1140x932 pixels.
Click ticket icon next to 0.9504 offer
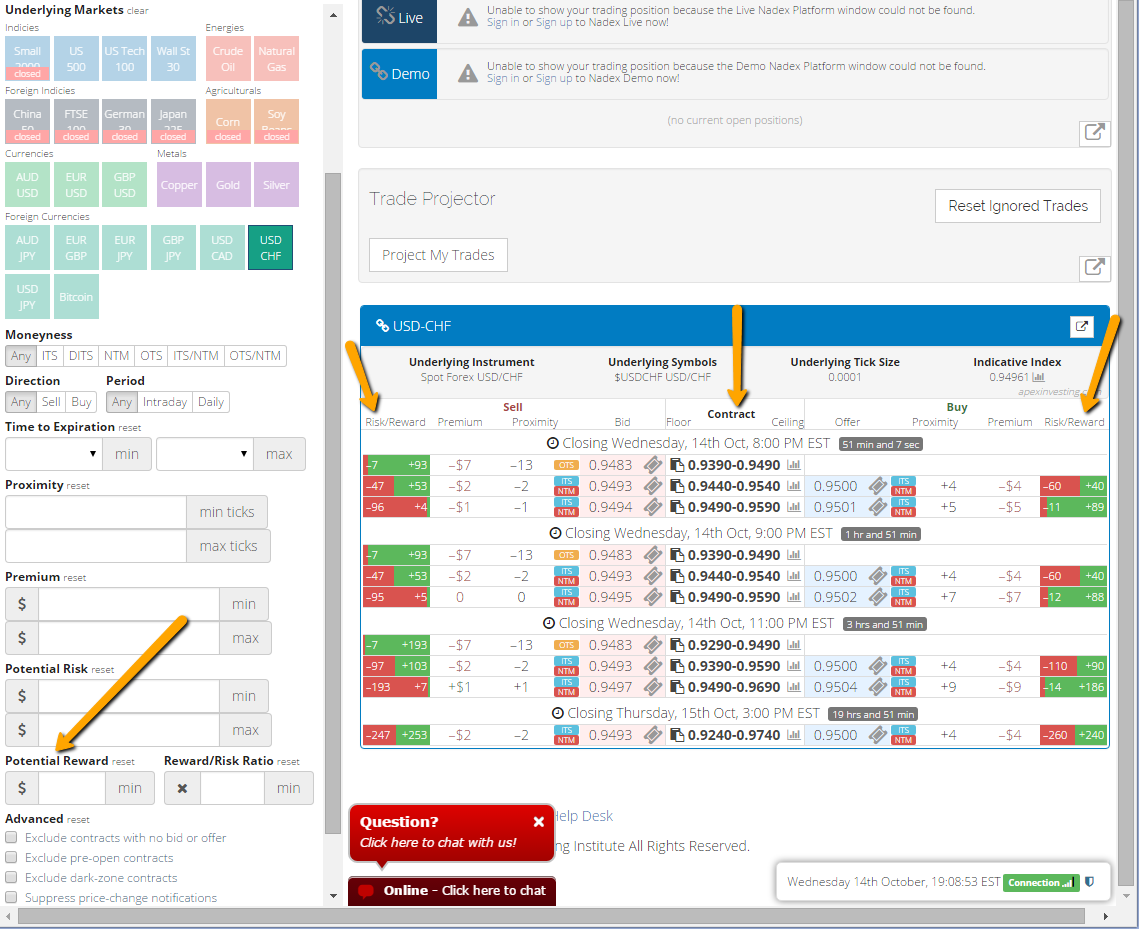[877, 687]
